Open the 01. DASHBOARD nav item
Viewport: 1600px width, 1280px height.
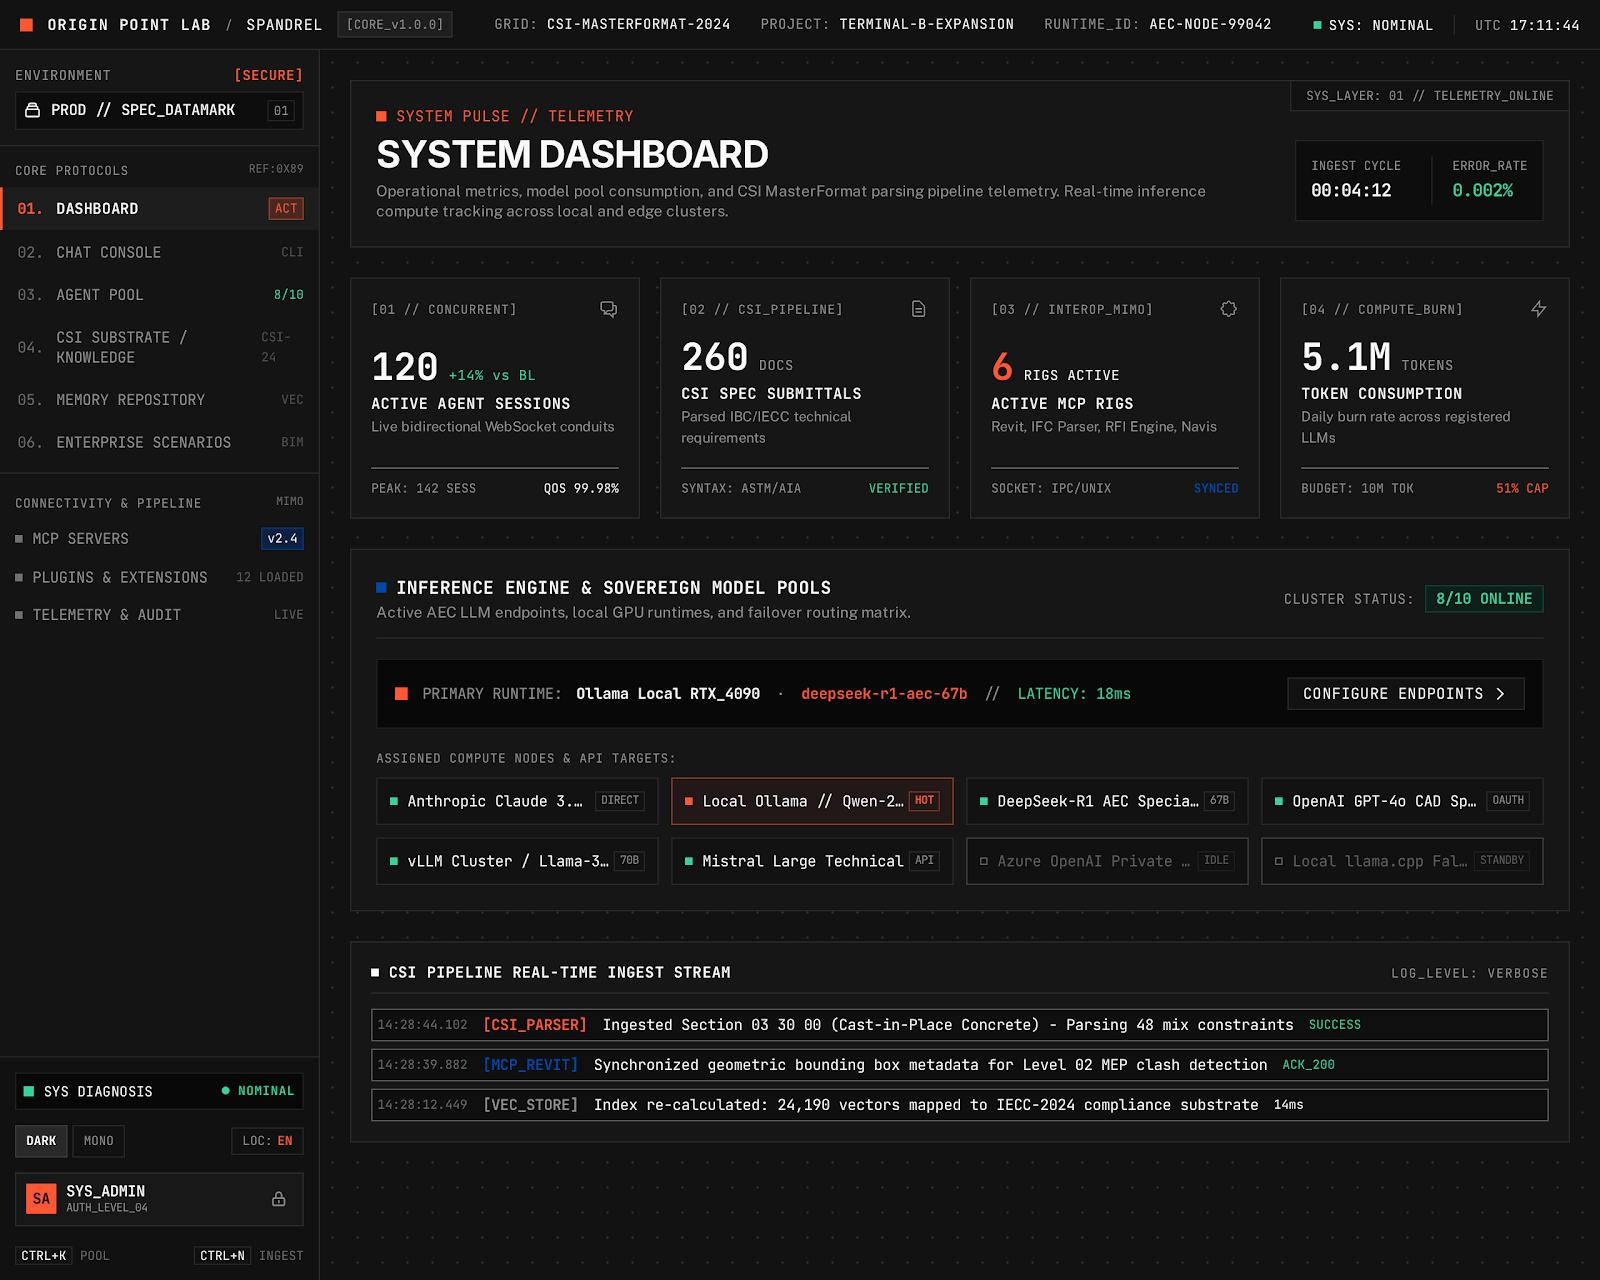pyautogui.click(x=159, y=208)
